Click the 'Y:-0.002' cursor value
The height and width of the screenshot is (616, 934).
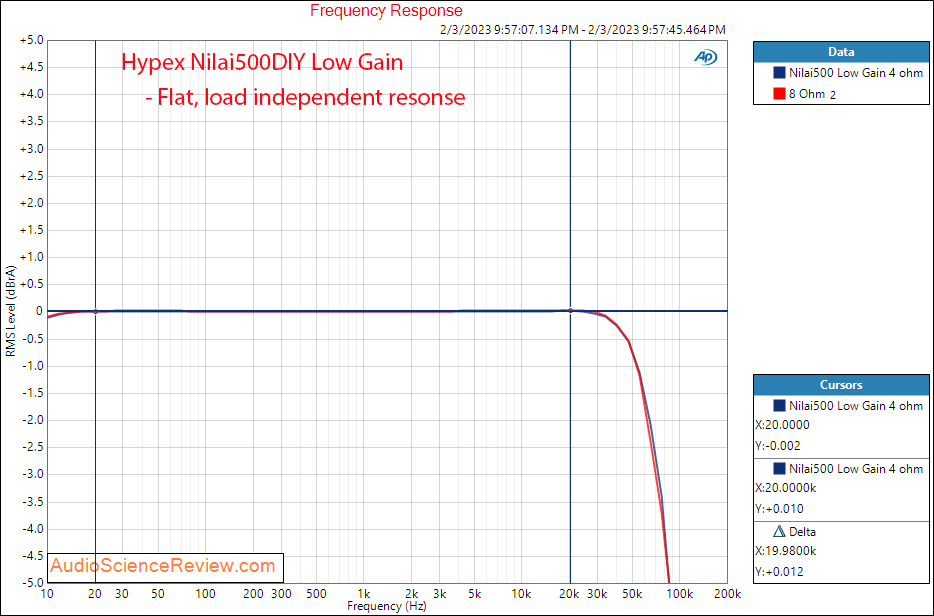(x=778, y=446)
